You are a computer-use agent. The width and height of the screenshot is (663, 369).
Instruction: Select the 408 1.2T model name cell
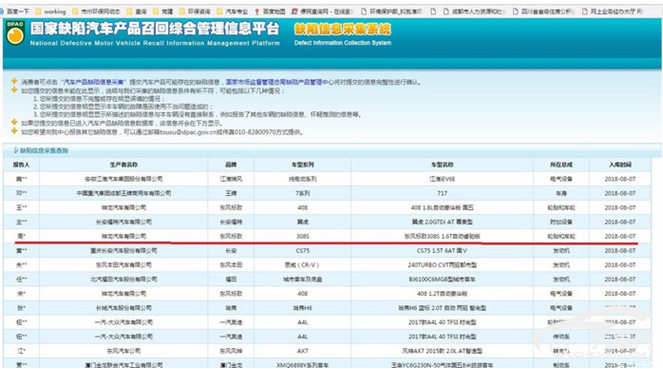tap(442, 294)
